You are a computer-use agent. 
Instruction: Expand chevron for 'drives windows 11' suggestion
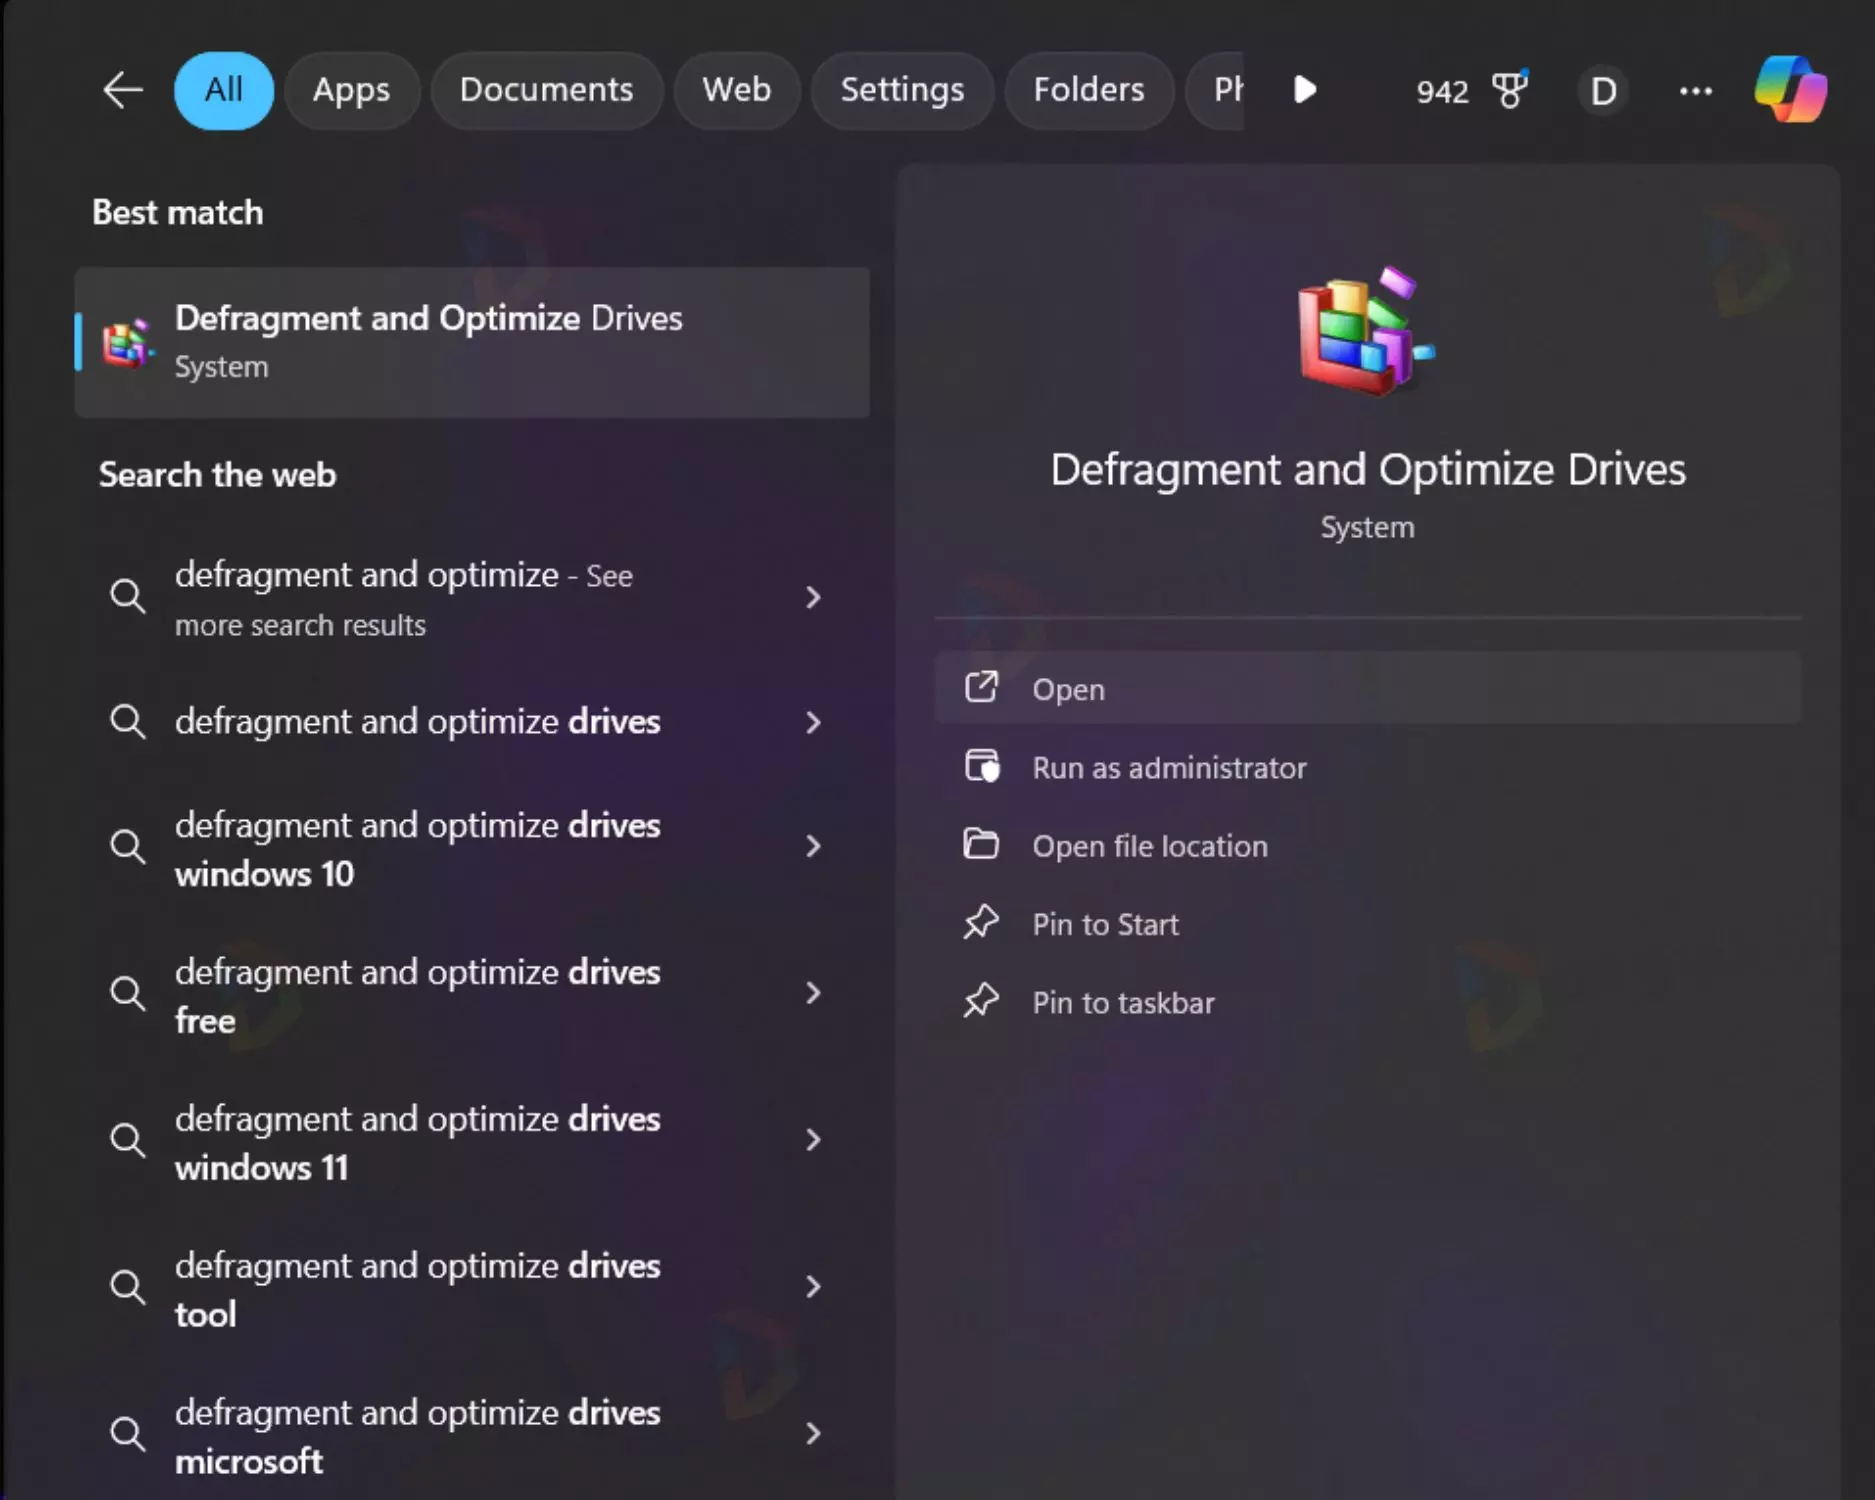(813, 1140)
